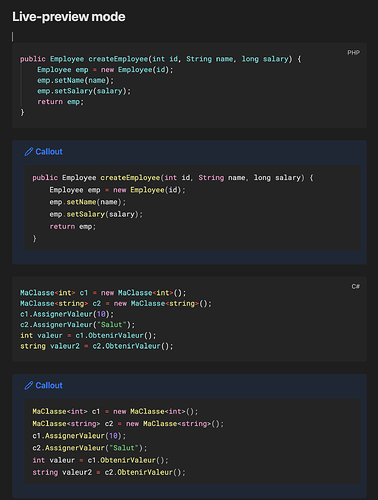This screenshot has height=500, width=378.
Task: Click 'Employee emp = new Employee(id);' in first Callout
Action: tap(117, 190)
